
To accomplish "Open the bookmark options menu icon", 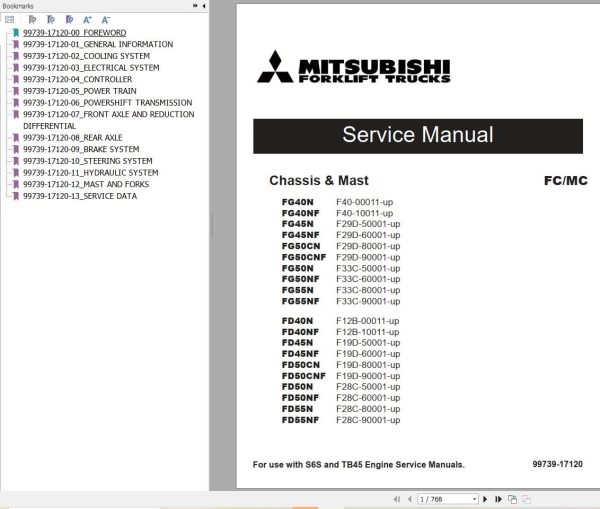I will 10,20.
